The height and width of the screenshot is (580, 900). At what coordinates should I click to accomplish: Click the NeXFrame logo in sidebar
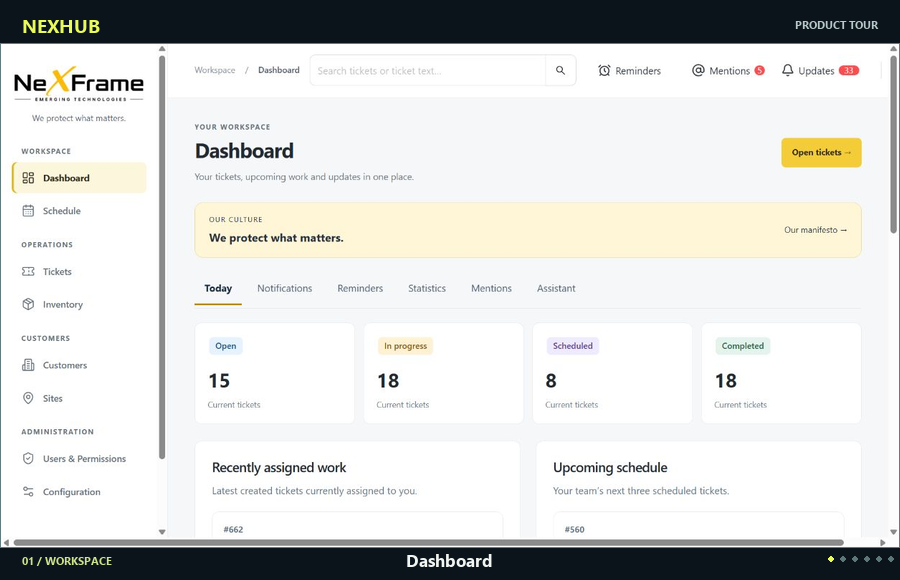pos(79,84)
